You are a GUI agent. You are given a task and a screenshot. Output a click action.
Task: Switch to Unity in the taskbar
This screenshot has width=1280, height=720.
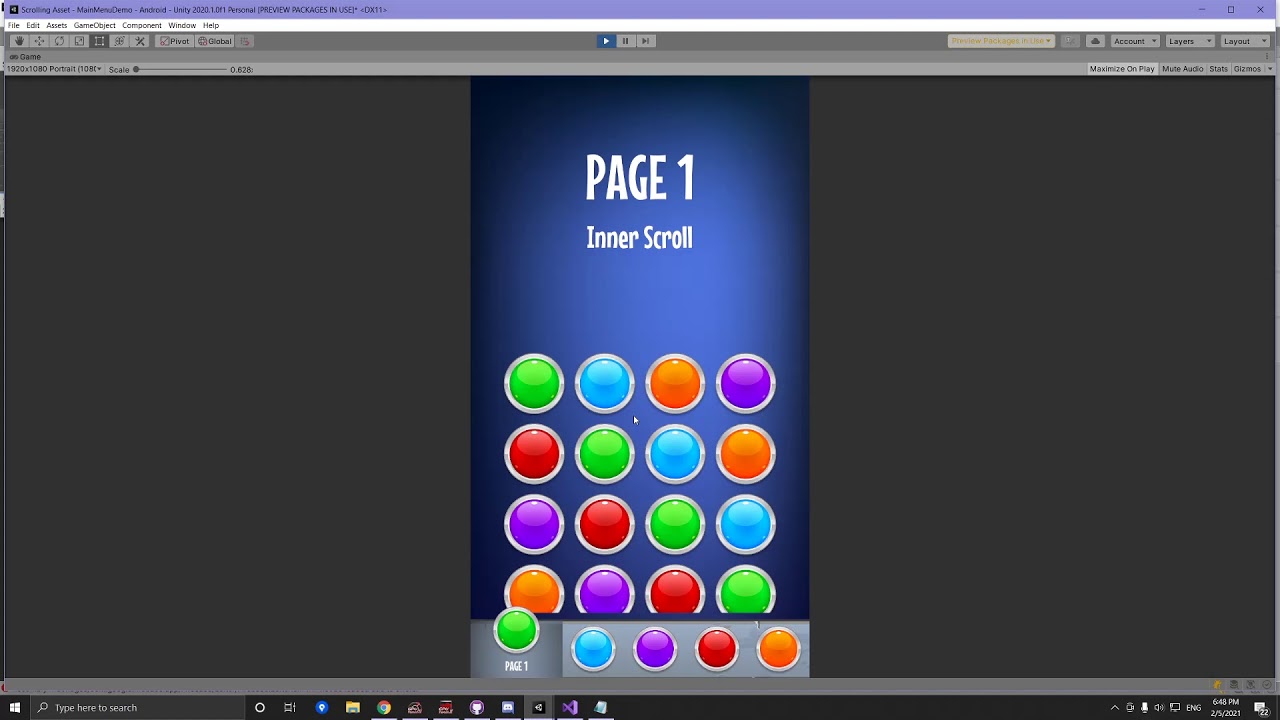(x=538, y=708)
